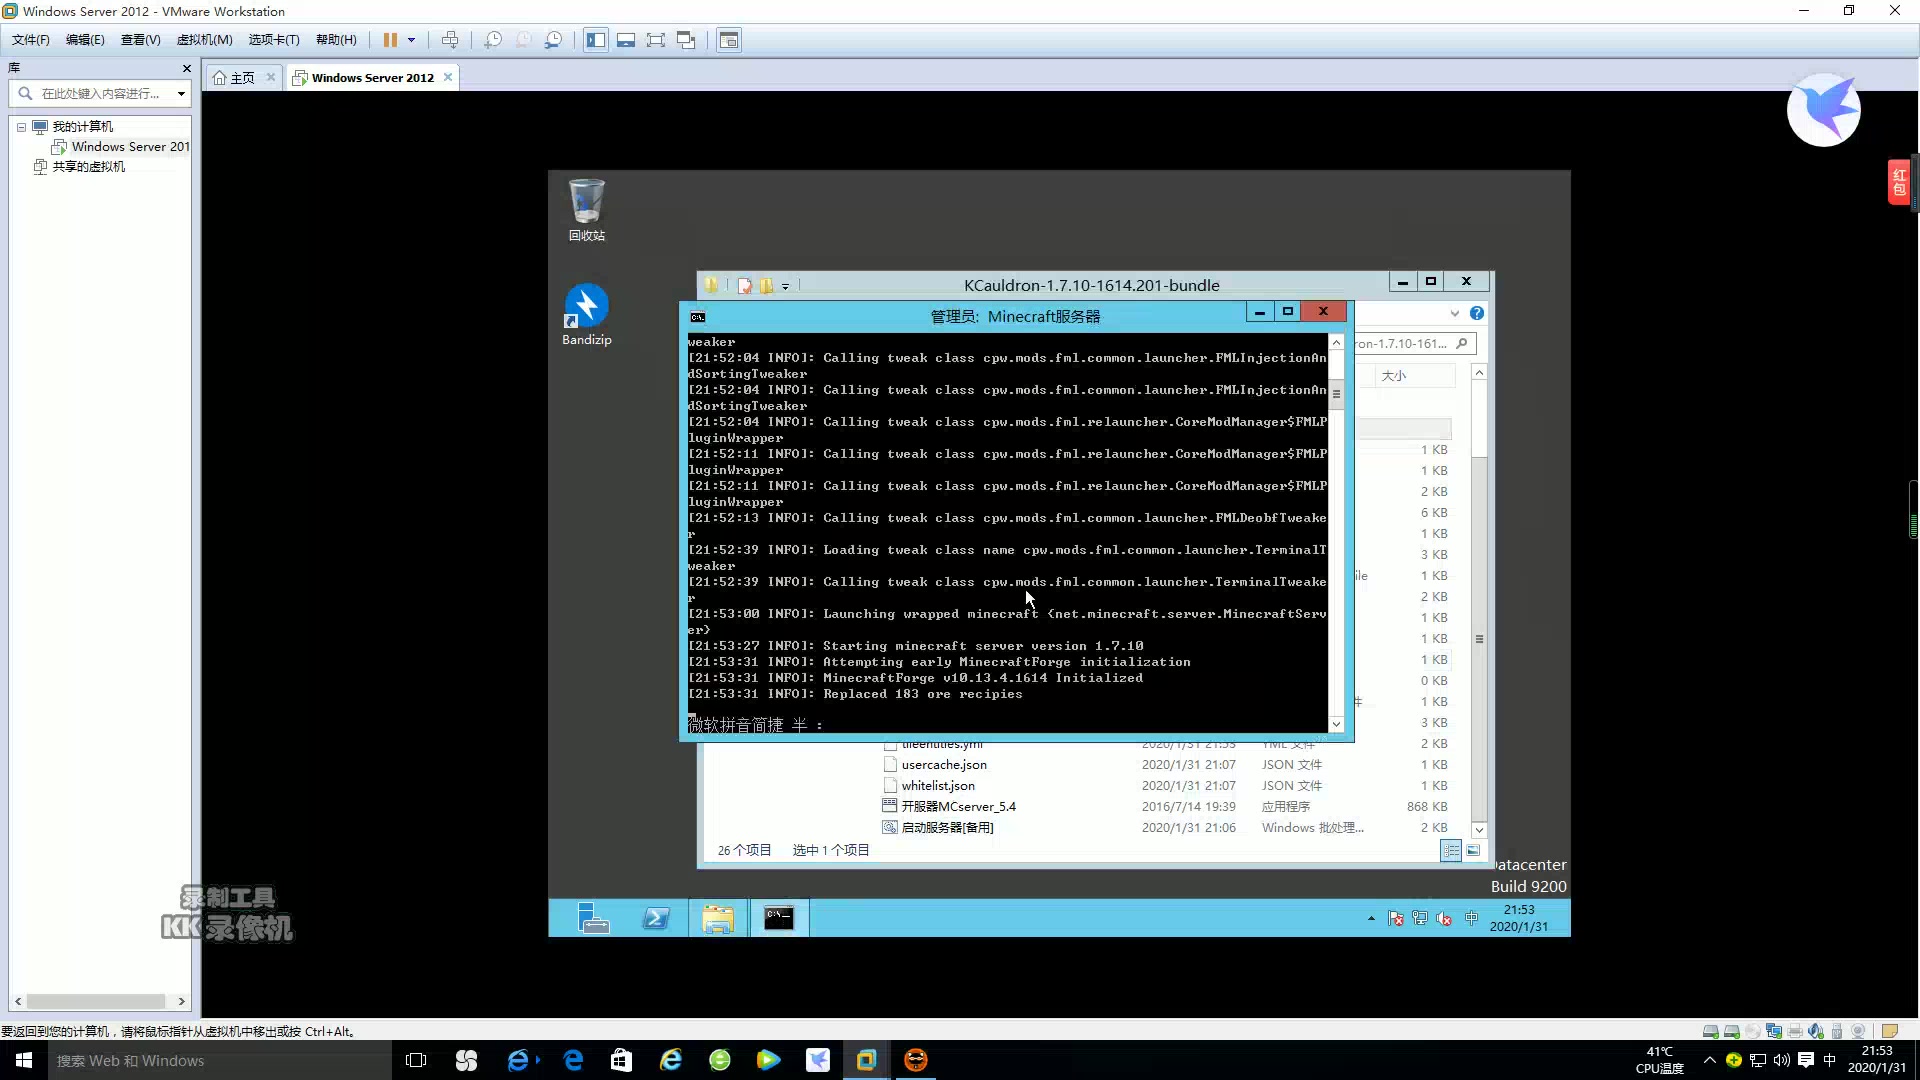Enter full screen mode

[x=656, y=40]
